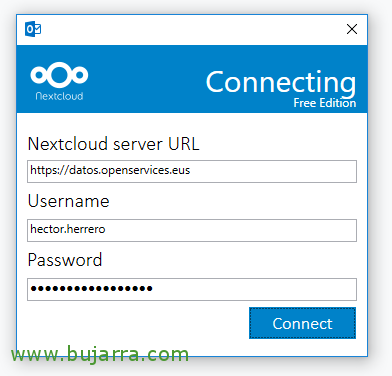This screenshot has width=392, height=376.
Task: Click on the hector.herrero text
Action: click(x=68, y=229)
